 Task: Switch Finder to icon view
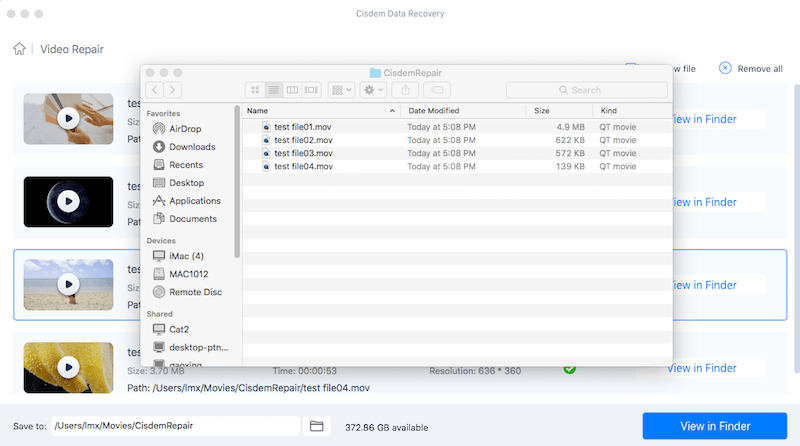(x=255, y=90)
